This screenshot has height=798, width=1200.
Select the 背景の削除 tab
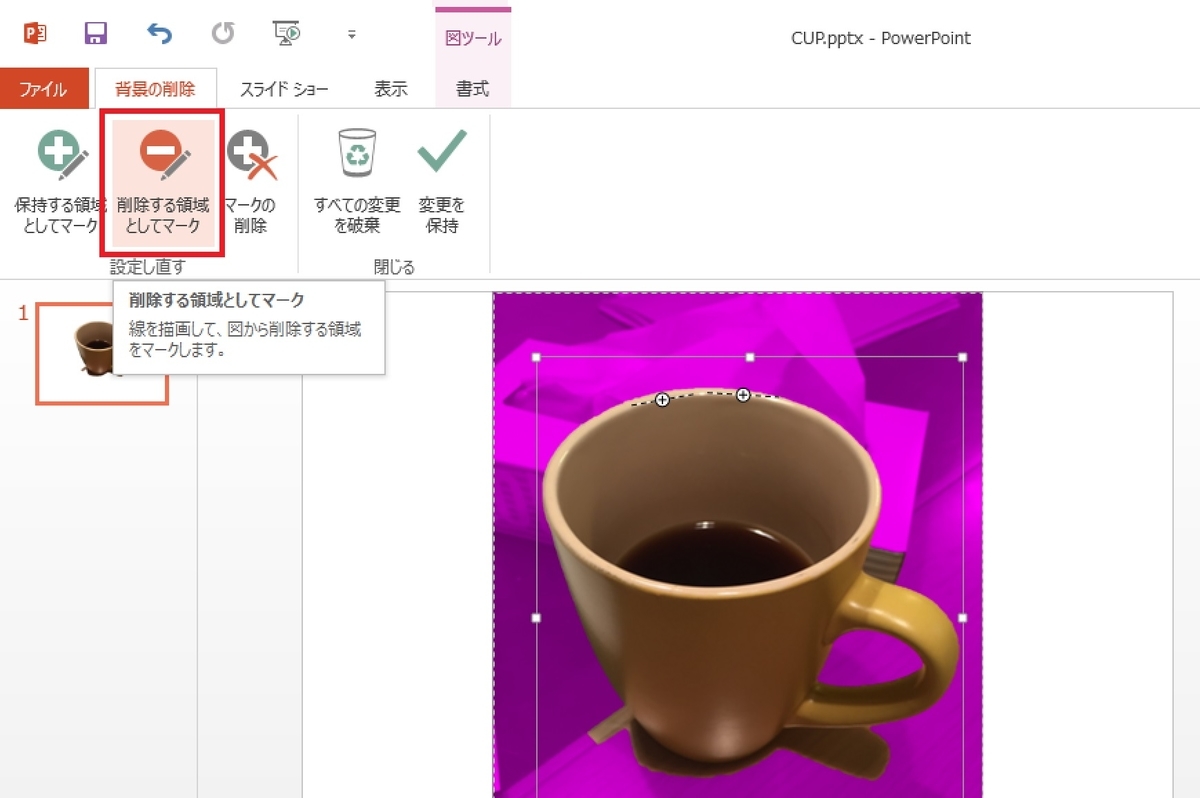click(155, 89)
